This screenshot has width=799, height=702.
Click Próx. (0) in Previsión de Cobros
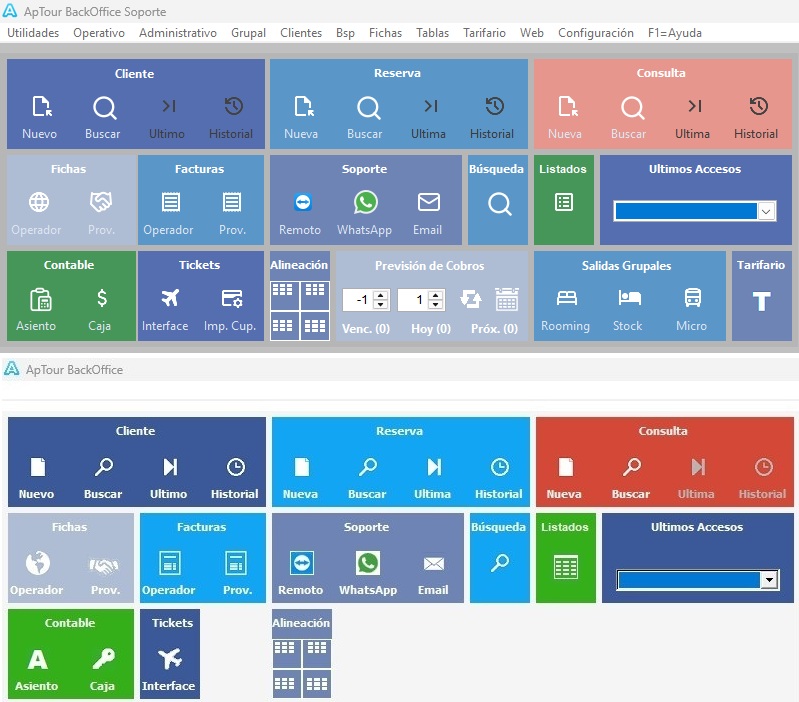495,329
